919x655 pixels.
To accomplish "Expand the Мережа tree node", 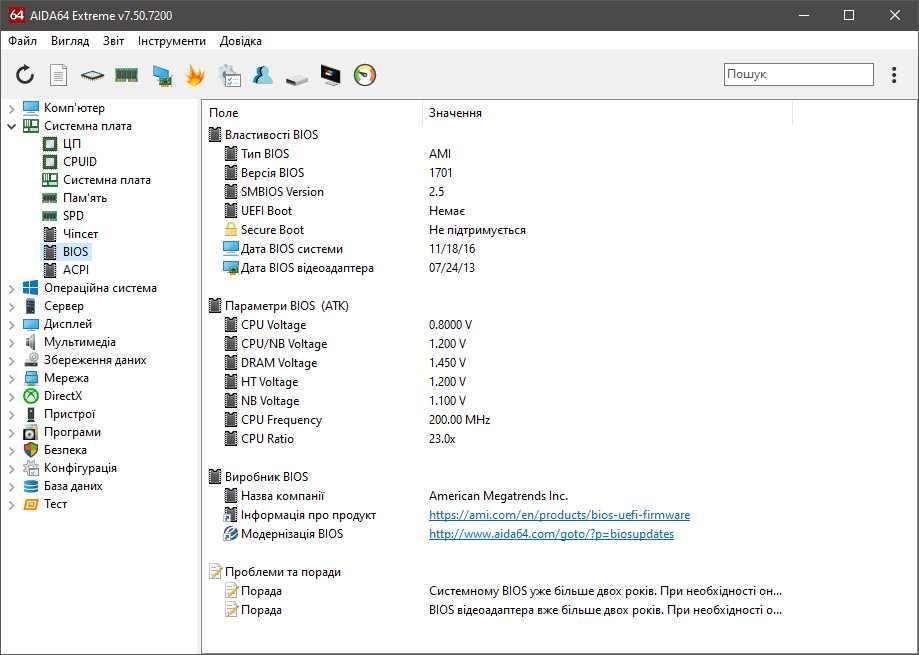I will [x=12, y=378].
